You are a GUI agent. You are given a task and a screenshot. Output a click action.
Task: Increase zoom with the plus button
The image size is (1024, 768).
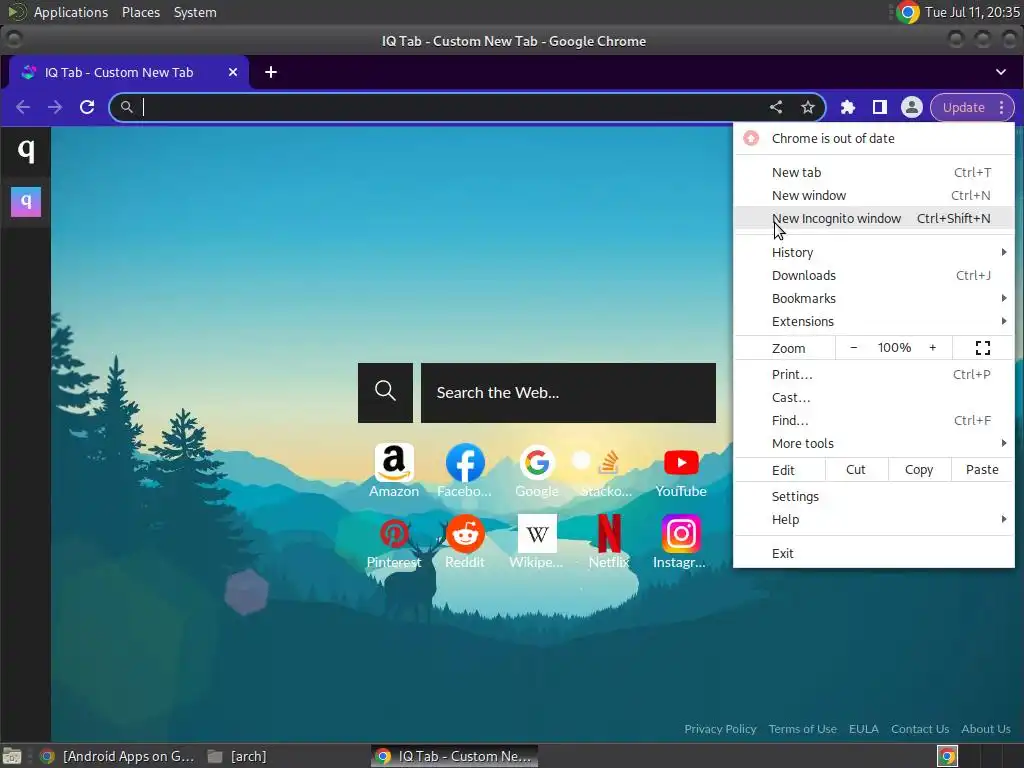click(933, 348)
